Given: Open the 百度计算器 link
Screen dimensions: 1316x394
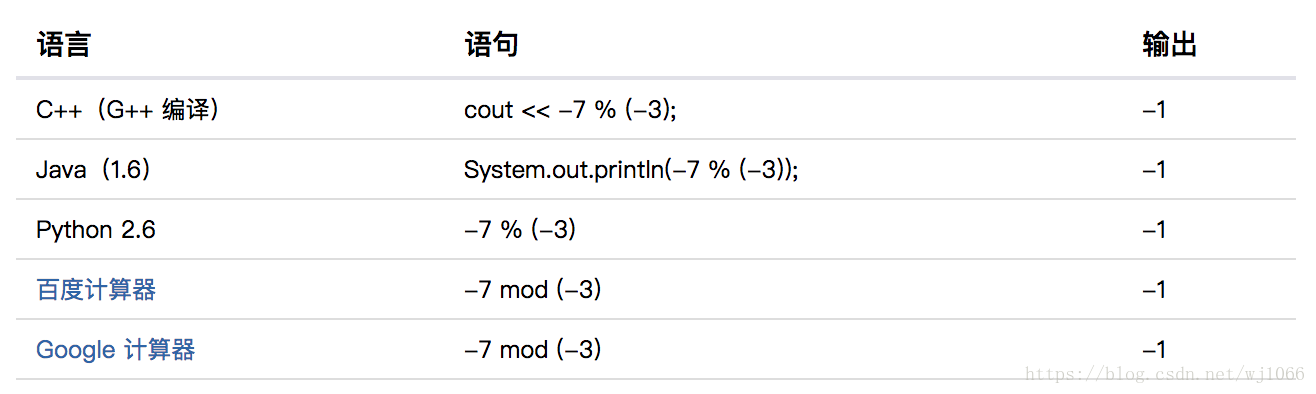Looking at the screenshot, I should (x=96, y=290).
